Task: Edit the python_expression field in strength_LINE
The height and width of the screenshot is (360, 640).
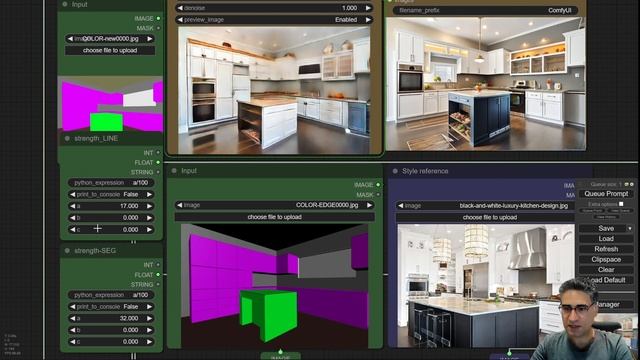Action: click(111, 183)
